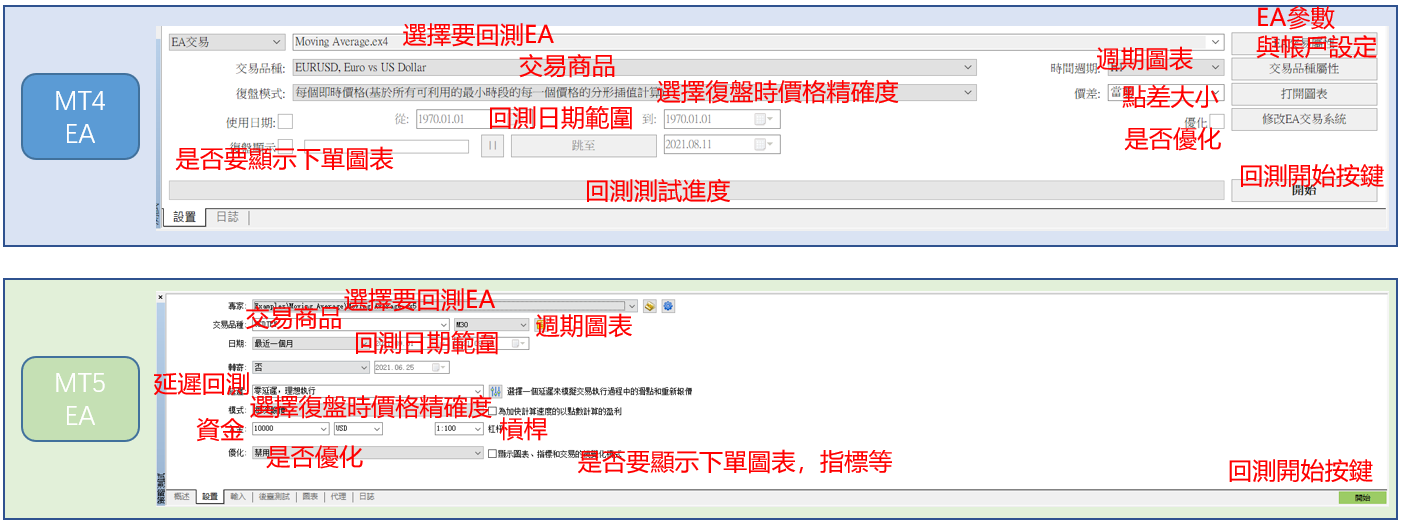Screen dimensions: 1401x524
Task: Click the MT4 backtest progress bar
Action: pyautogui.click(x=696, y=190)
